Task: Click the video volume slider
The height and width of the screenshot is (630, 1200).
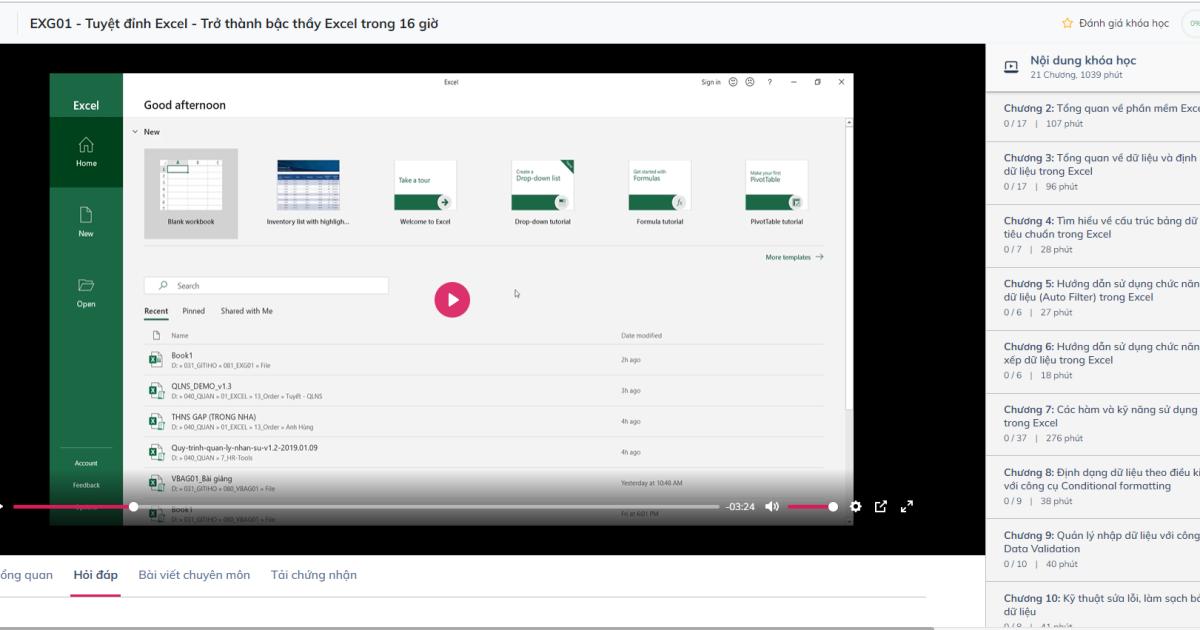Action: 811,507
